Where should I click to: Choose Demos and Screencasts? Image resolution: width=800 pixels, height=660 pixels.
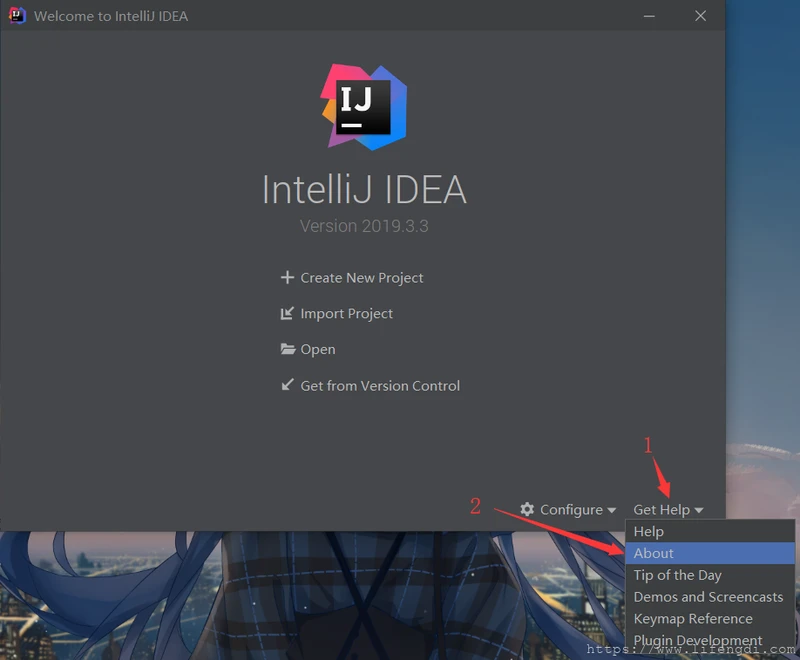pyautogui.click(x=709, y=597)
